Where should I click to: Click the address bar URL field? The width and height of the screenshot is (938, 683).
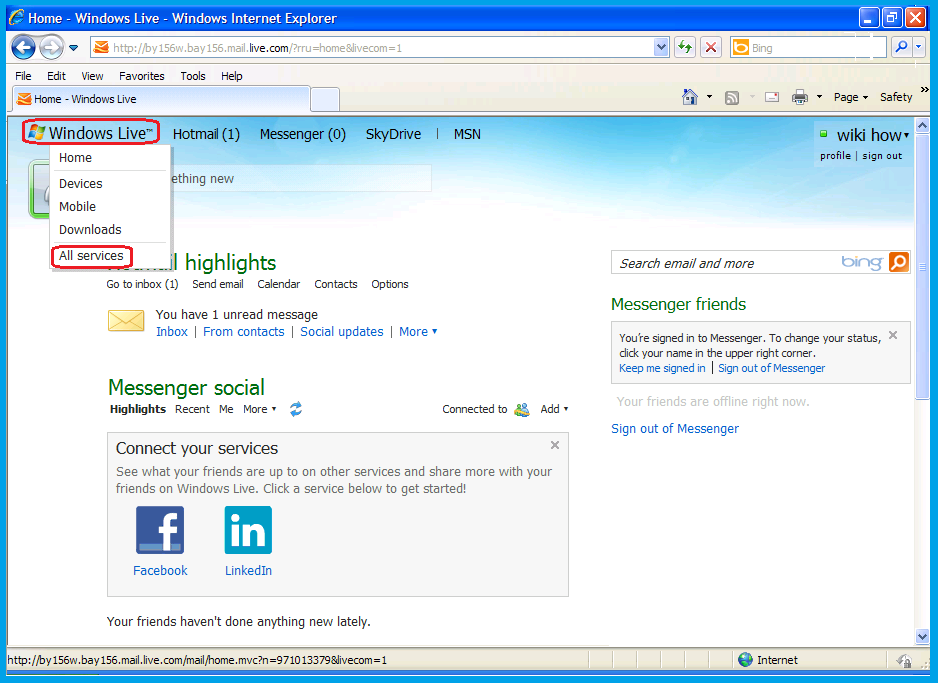click(x=373, y=48)
